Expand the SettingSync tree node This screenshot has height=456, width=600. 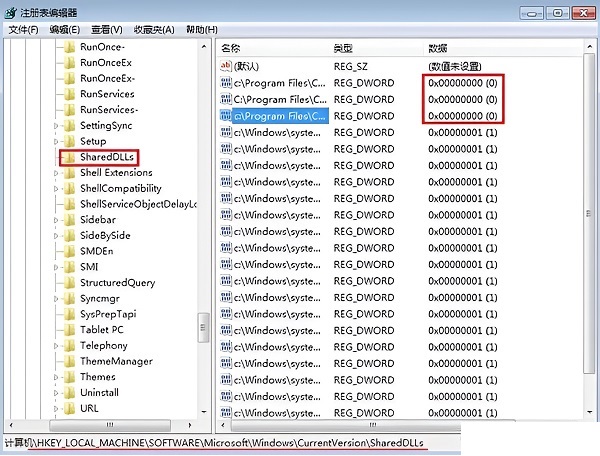(x=56, y=125)
